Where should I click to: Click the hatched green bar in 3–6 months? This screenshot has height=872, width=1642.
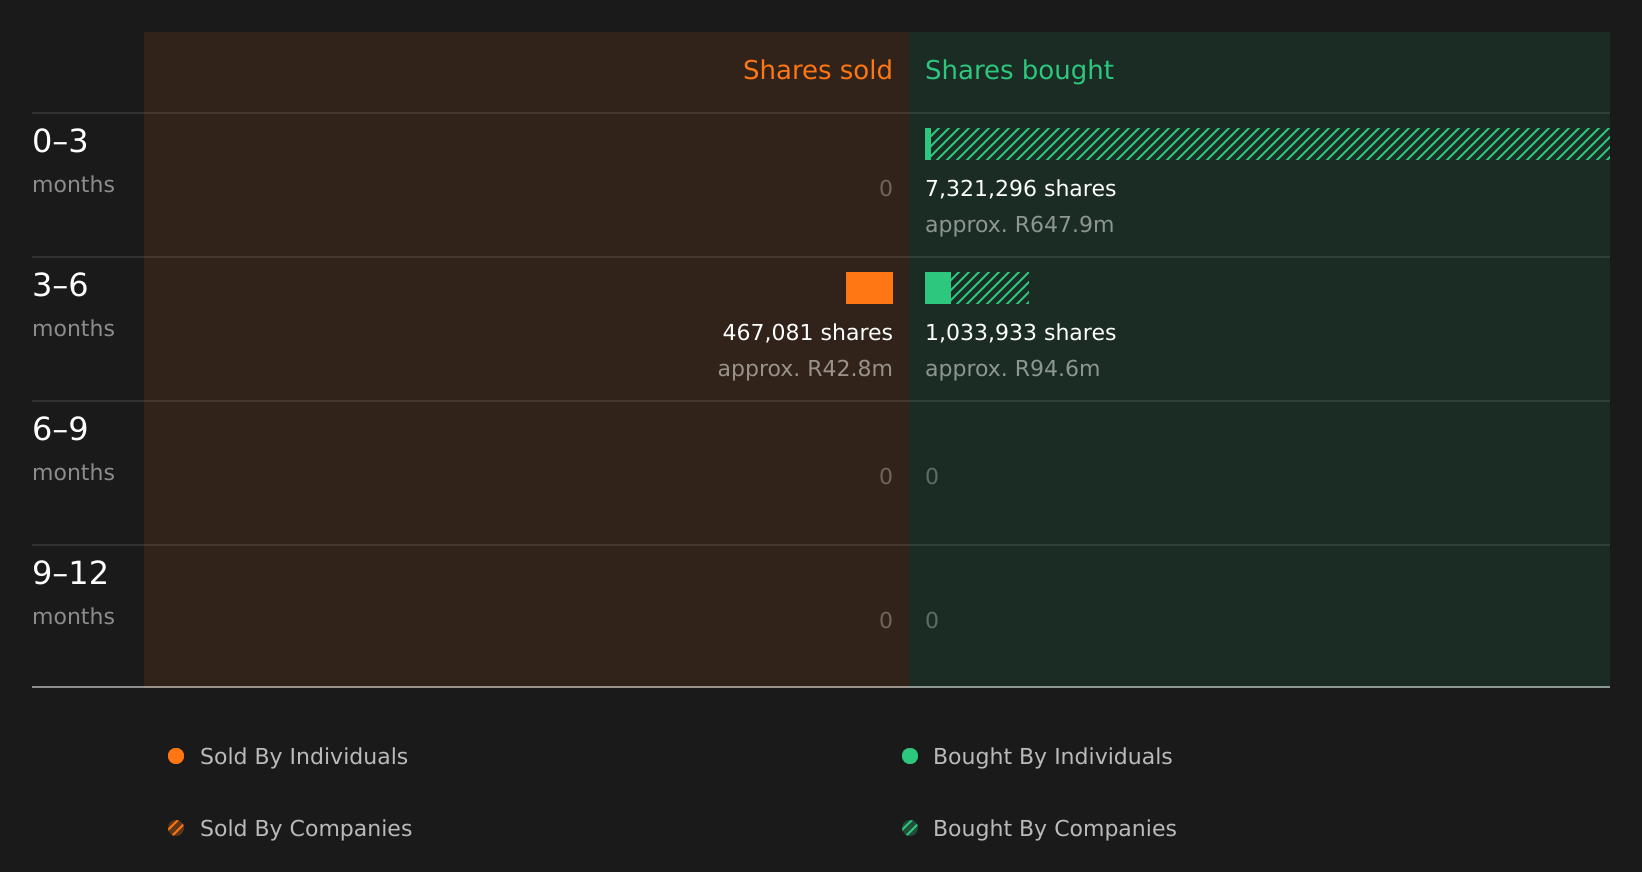990,288
